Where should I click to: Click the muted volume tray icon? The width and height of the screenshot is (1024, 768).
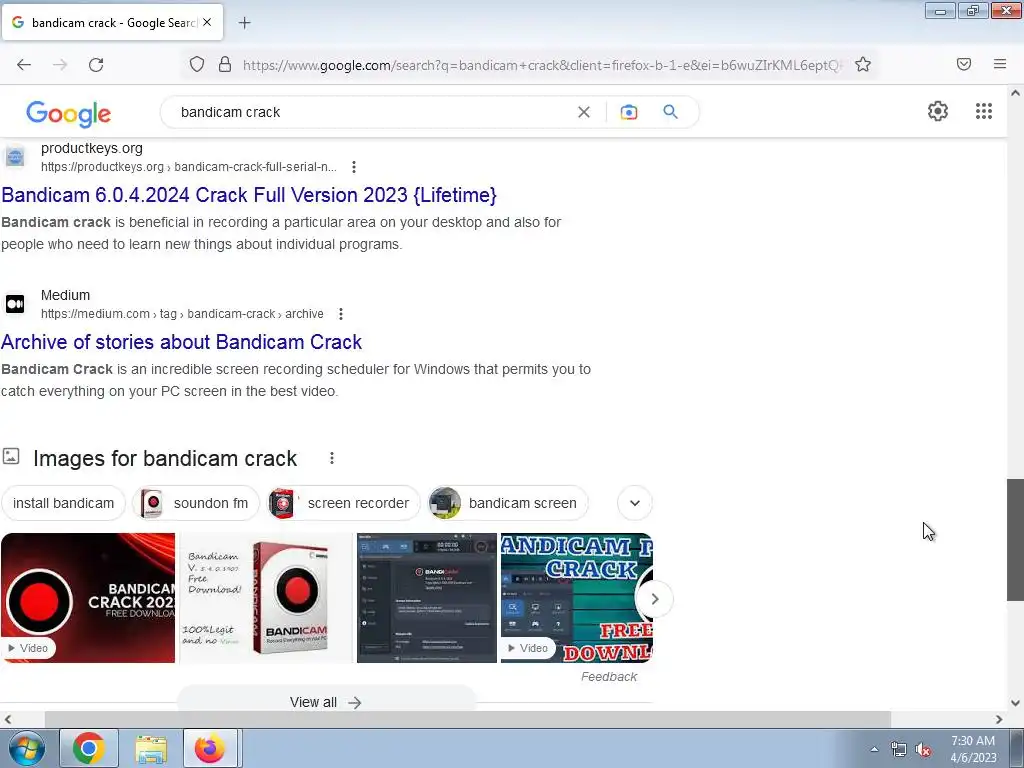click(x=923, y=750)
